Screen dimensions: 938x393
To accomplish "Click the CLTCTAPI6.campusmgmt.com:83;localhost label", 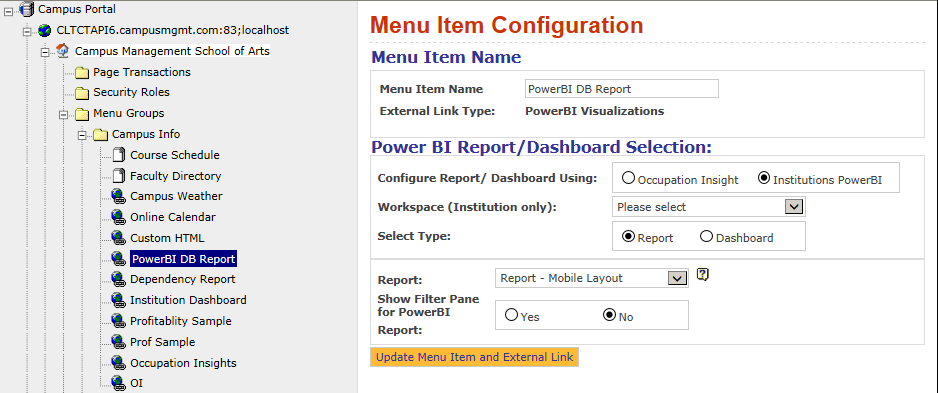I will tap(173, 30).
